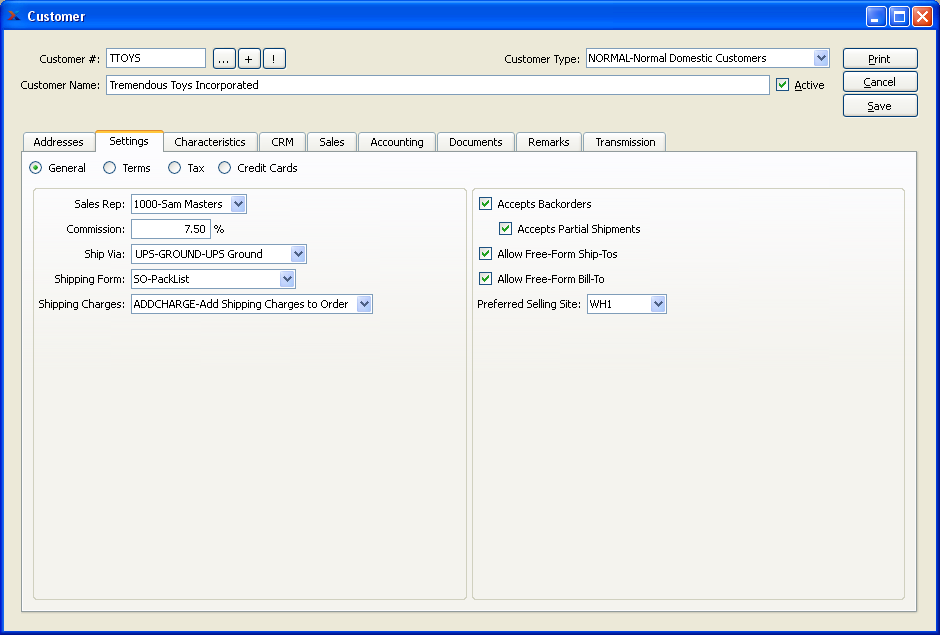Viewport: 940px width, 635px height.
Task: Switch to the Addresses tab
Action: 59,142
